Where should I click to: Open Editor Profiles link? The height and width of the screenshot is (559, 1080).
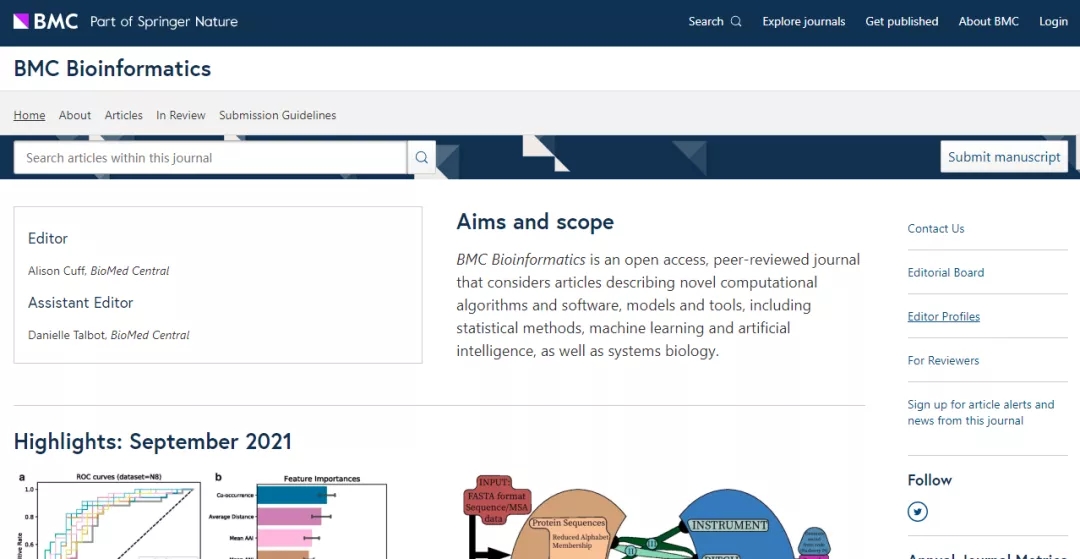point(943,316)
